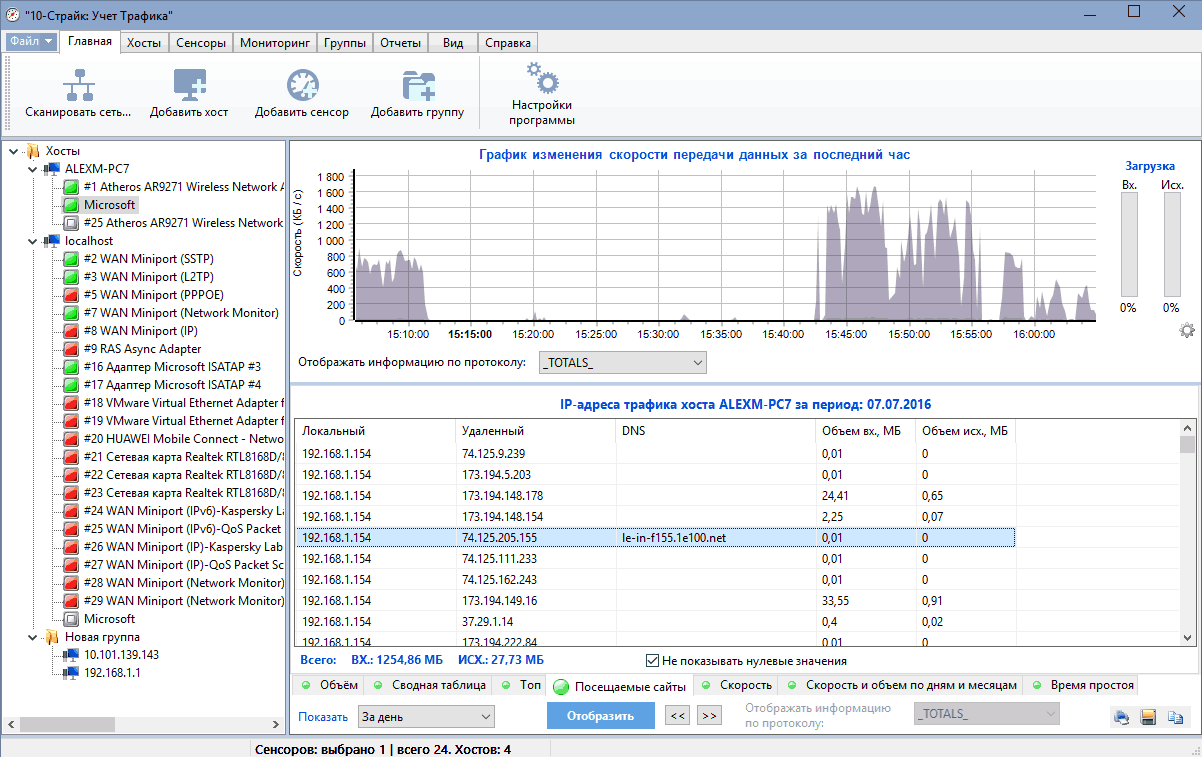Click the green icon of #16 Адаптер Microsoft ISATAP #3
Image resolution: width=1202 pixels, height=757 pixels.
click(x=71, y=367)
